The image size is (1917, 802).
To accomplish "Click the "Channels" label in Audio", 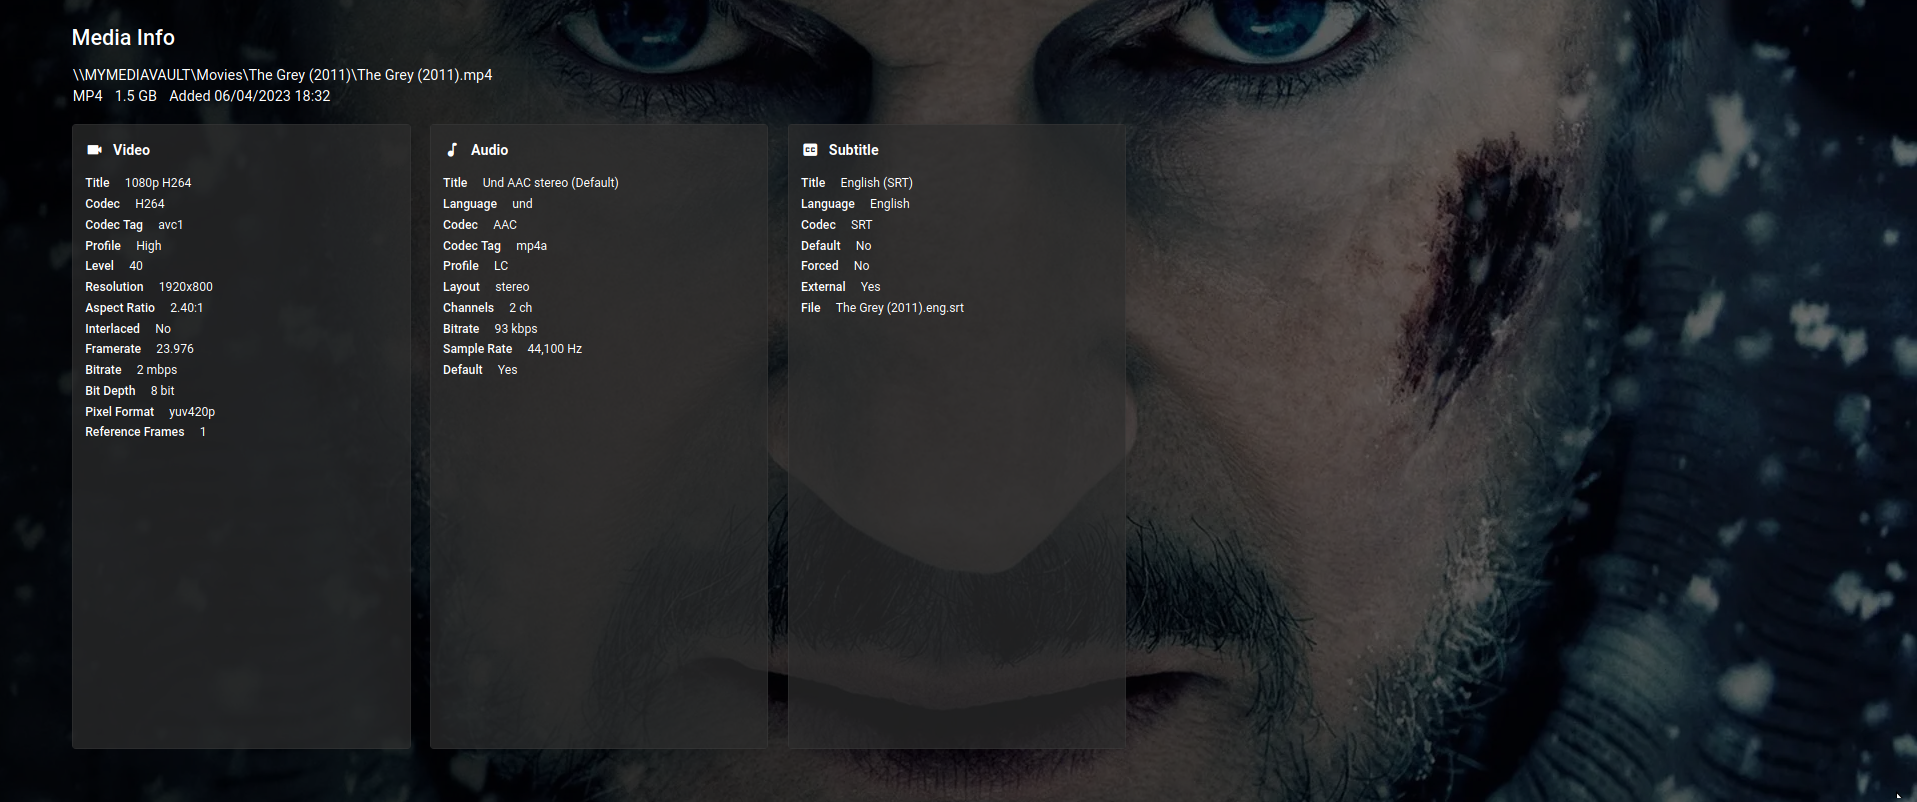I will [x=469, y=308].
